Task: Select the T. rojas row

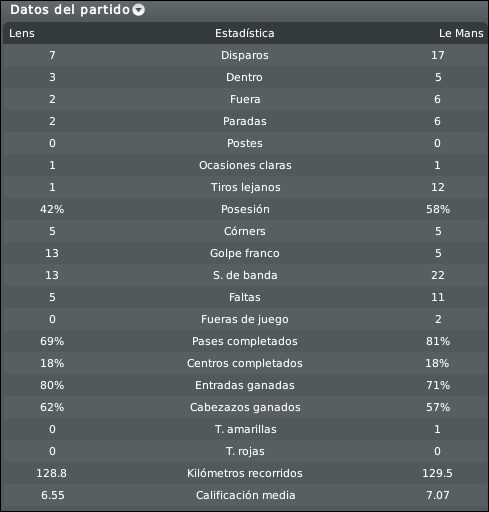Action: coord(245,451)
